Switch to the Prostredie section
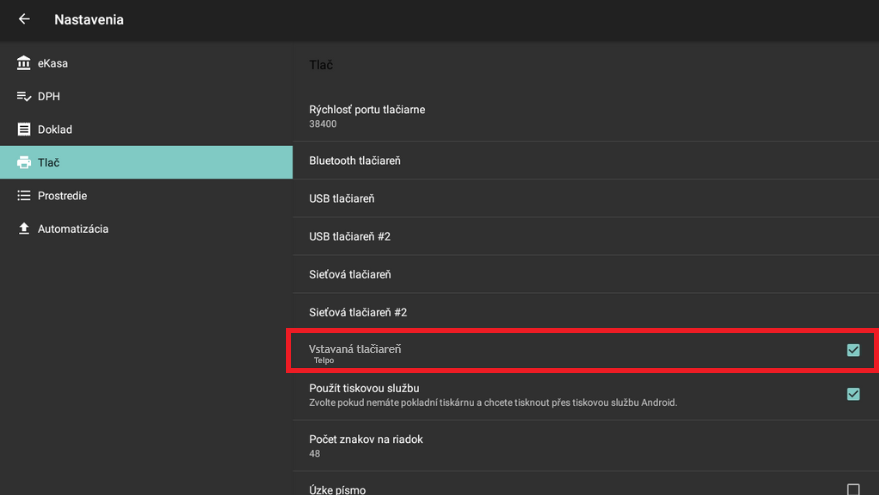879x495 pixels. click(x=62, y=196)
